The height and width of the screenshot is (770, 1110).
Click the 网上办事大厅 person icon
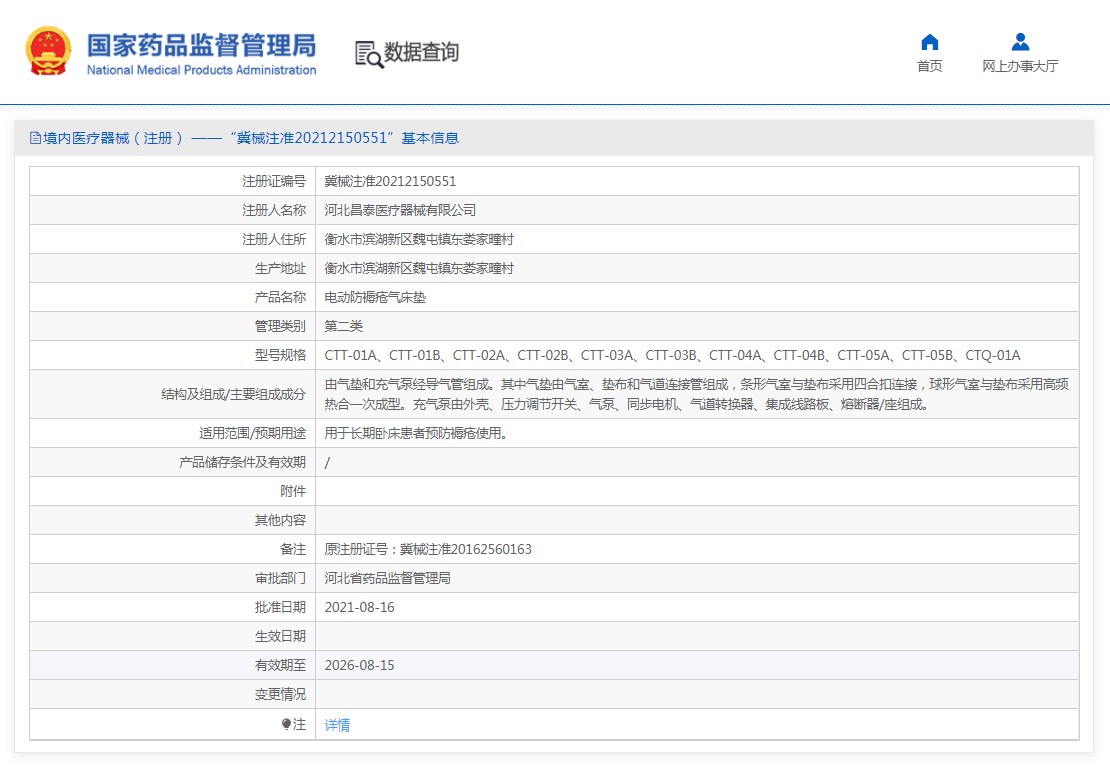[x=1019, y=42]
